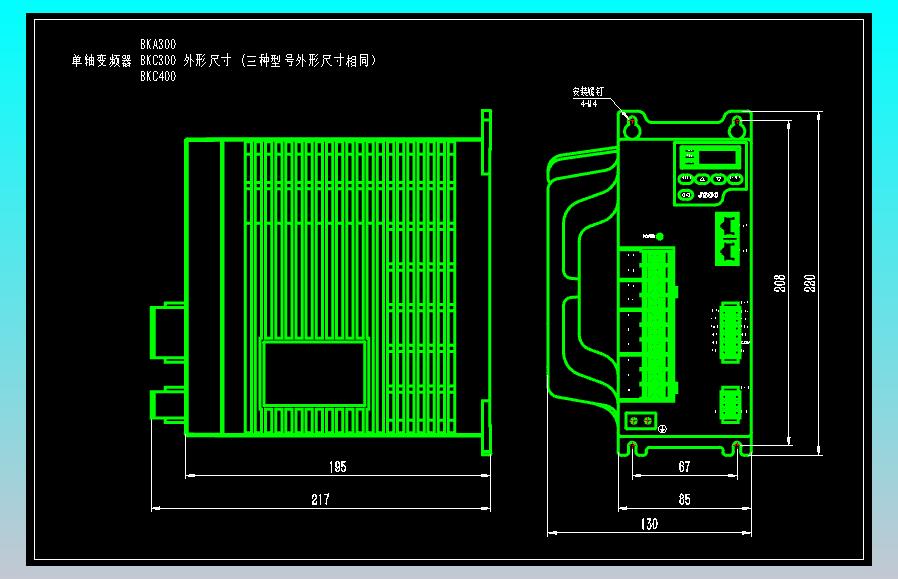Click the up-arrow key on the drawn keypad
898x579 pixels.
702,179
